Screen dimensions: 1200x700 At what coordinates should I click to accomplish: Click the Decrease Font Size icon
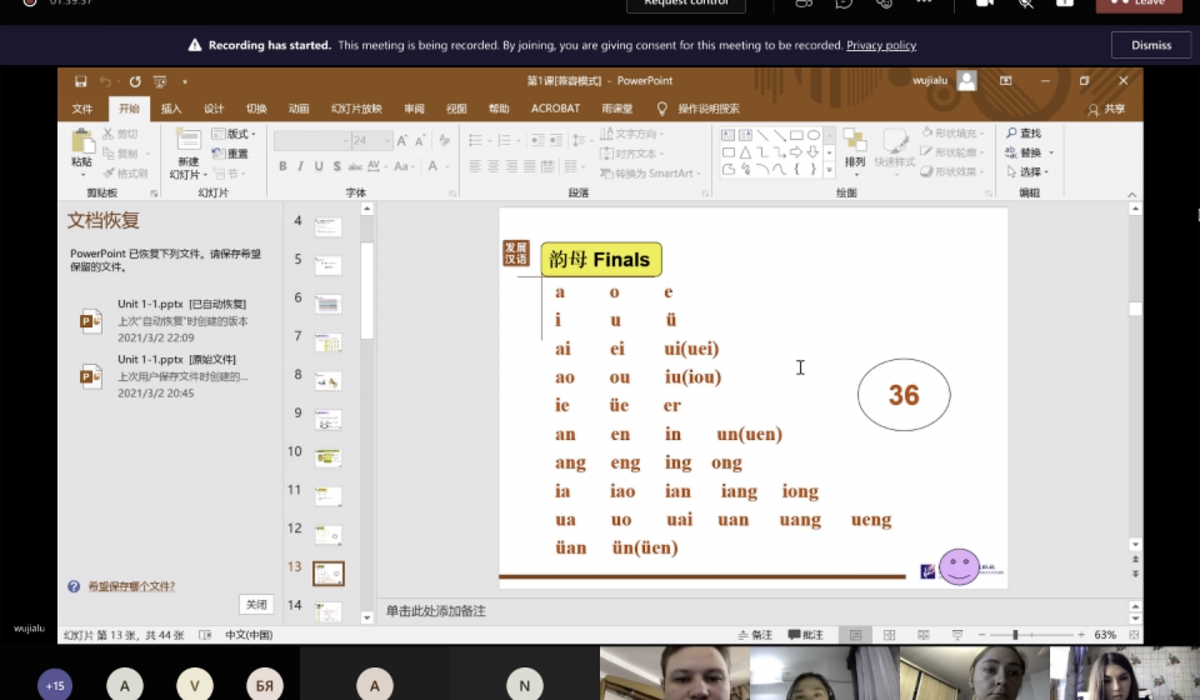(420, 141)
